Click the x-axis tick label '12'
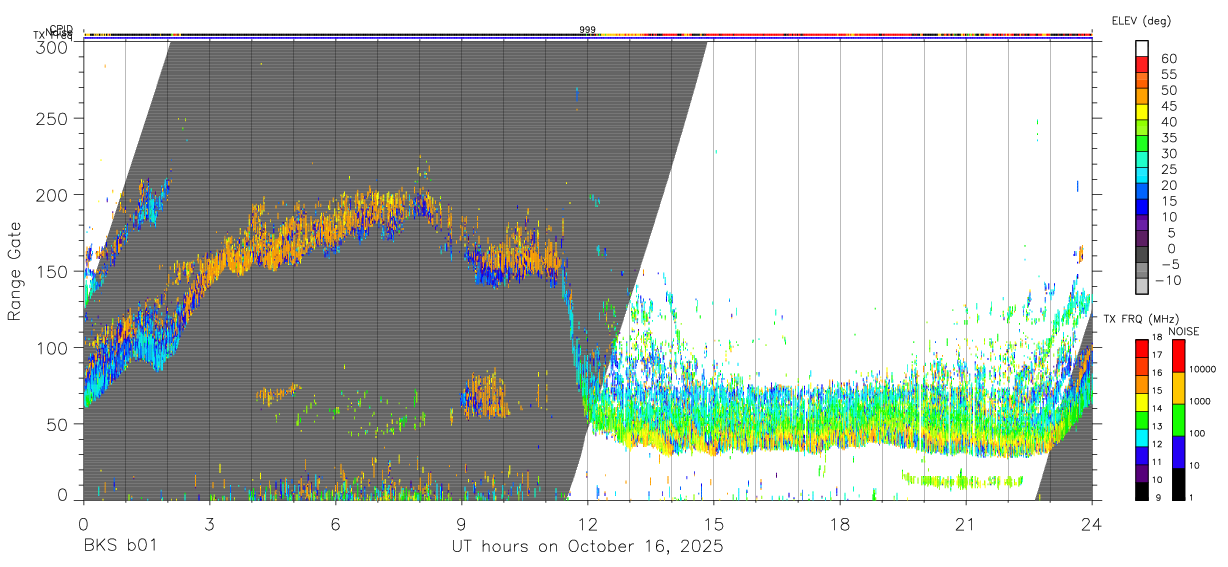This screenshot has width=1228, height=567. click(587, 524)
